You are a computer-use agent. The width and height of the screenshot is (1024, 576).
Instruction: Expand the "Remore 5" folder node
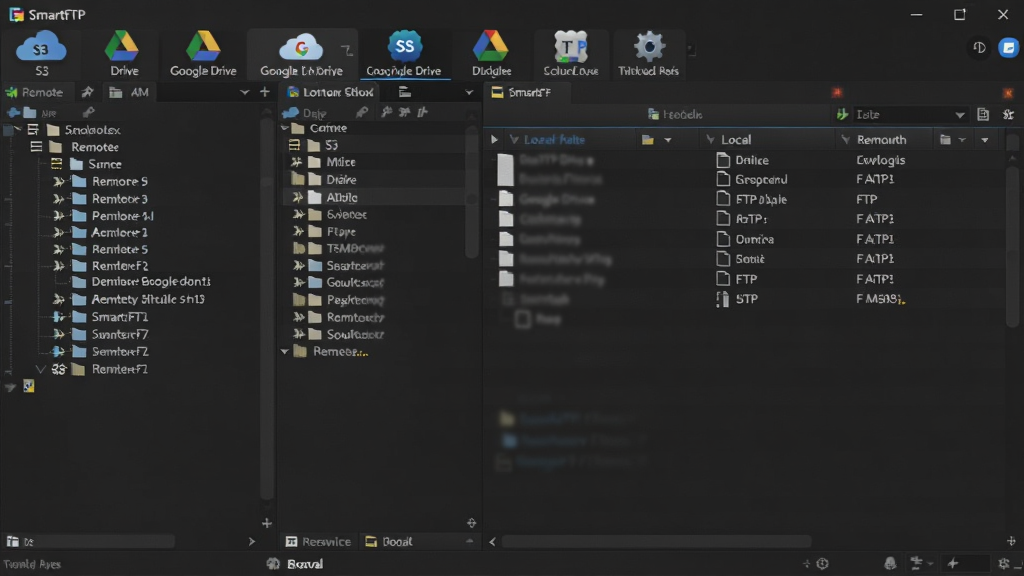tap(59, 181)
